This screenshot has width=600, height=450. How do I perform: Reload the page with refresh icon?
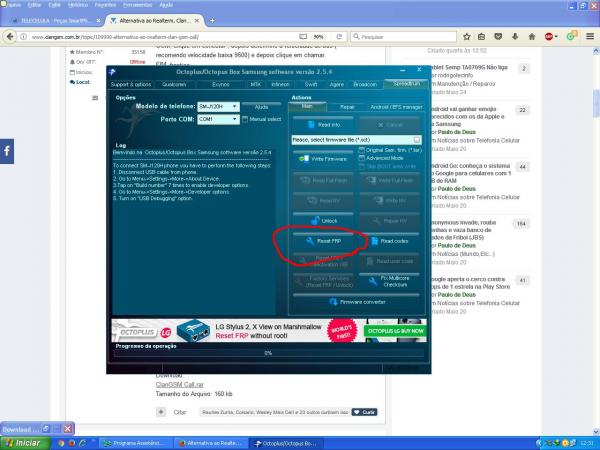(x=339, y=37)
